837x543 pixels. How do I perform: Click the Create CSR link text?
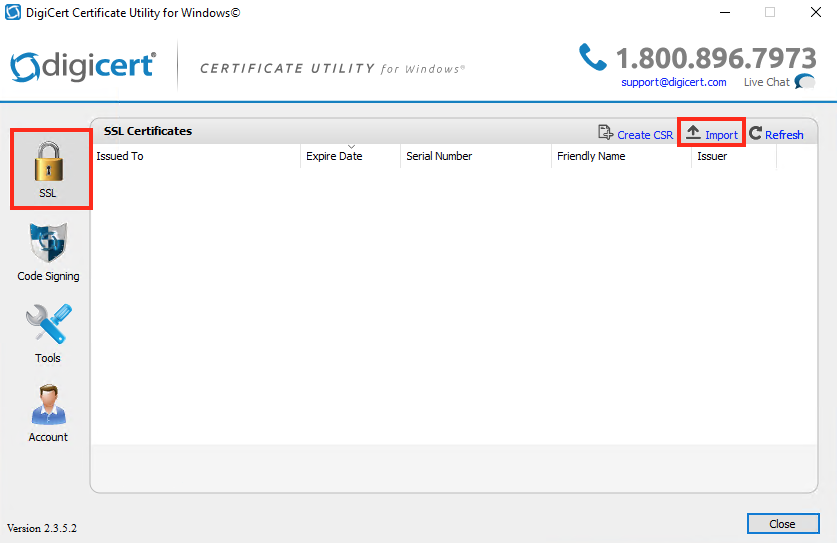click(645, 135)
